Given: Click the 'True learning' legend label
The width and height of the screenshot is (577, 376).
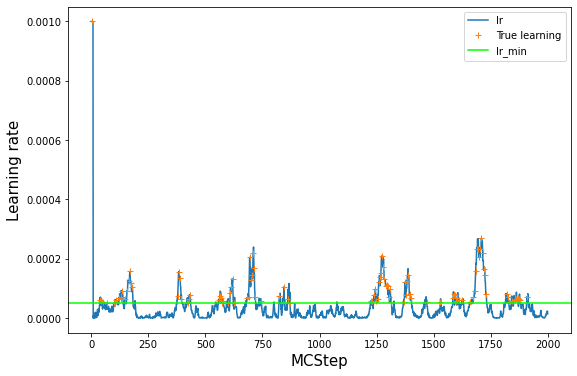Looking at the screenshot, I should tap(529, 35).
